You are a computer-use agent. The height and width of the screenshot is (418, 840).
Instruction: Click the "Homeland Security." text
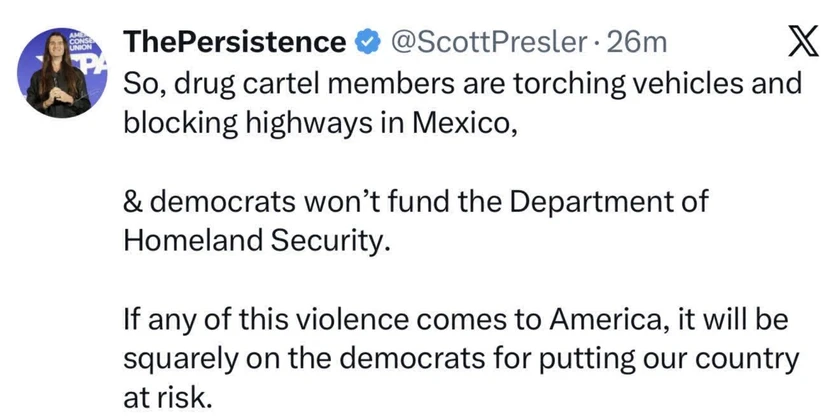[254, 240]
